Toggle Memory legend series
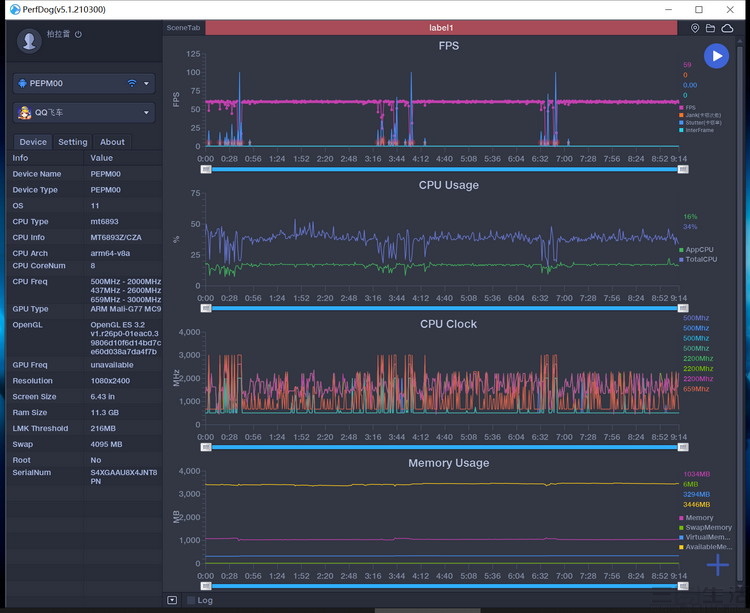Viewport: 750px width, 613px height. pos(696,518)
